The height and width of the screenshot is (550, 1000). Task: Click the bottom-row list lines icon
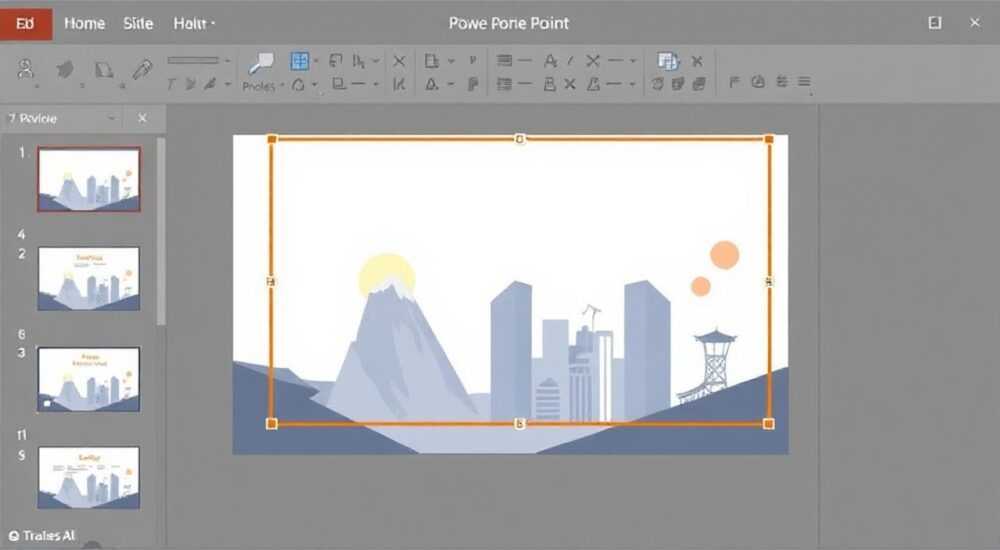coord(504,84)
